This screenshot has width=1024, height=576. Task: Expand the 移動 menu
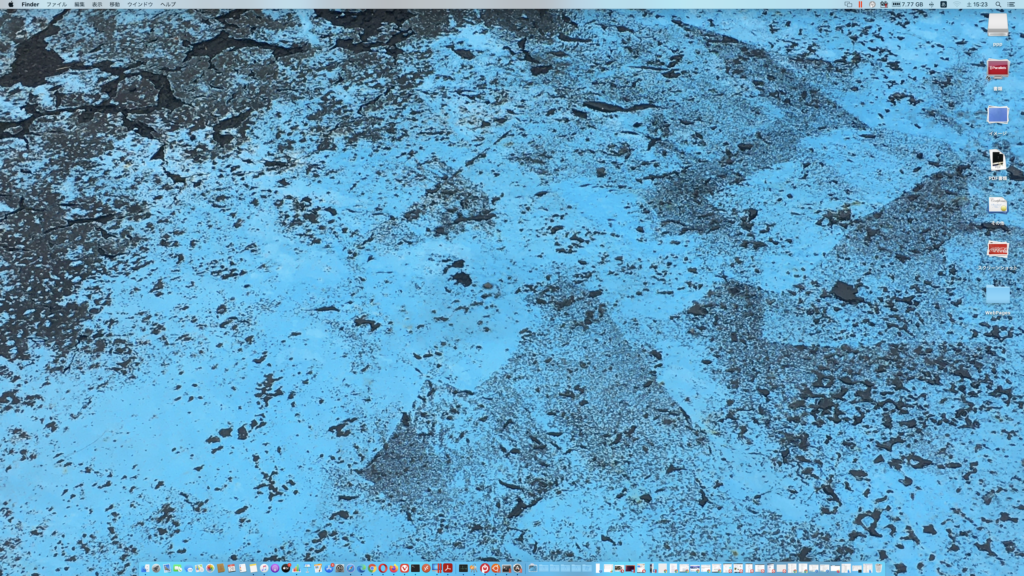pos(114,4)
